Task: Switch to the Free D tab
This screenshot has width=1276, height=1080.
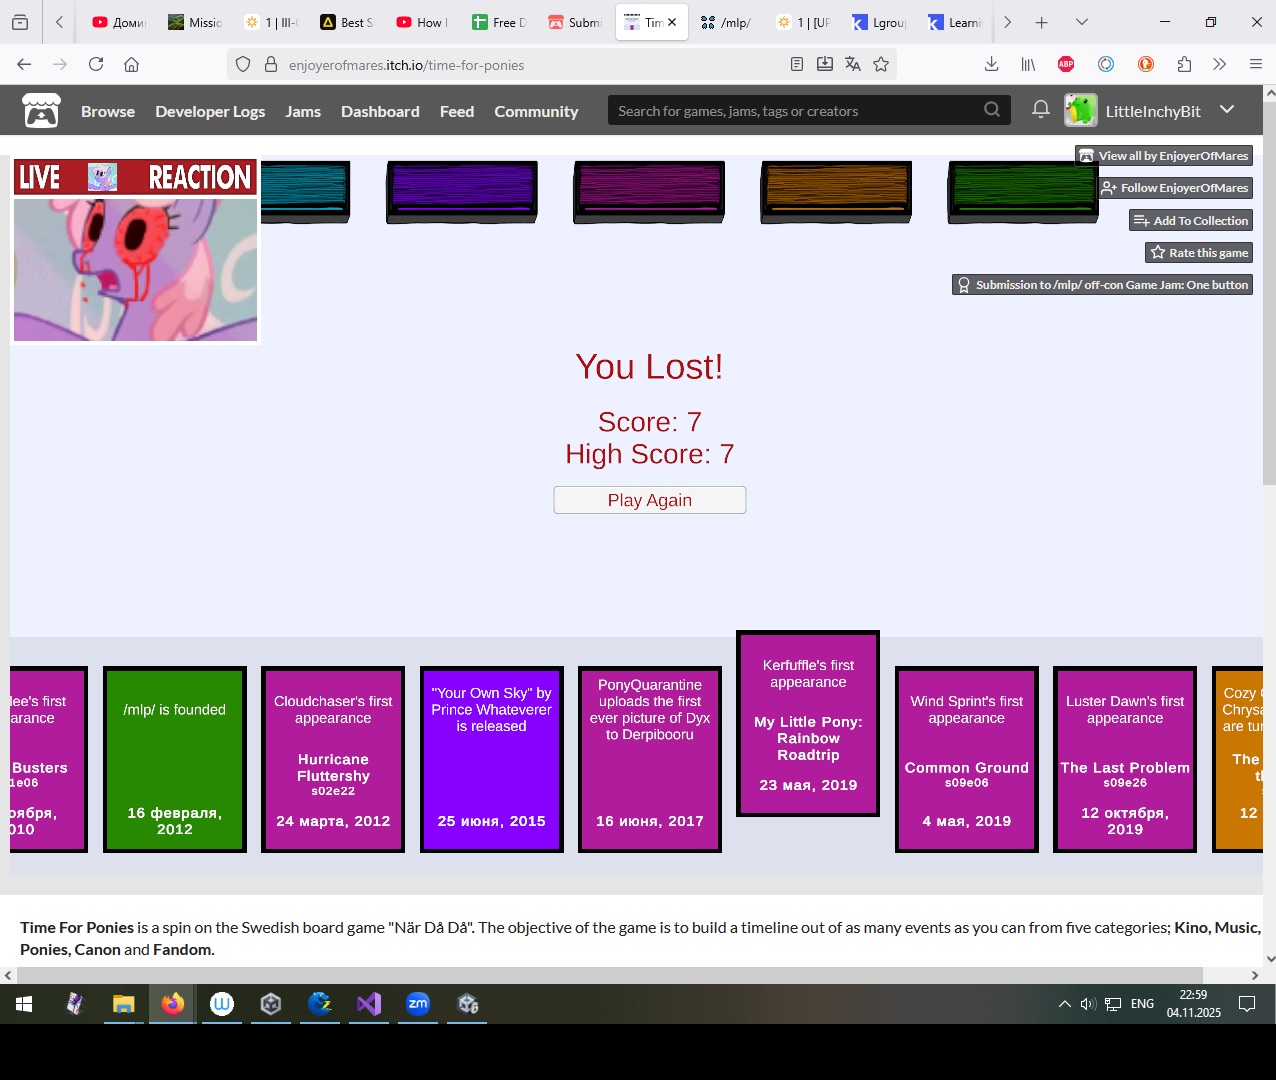Action: (499, 22)
